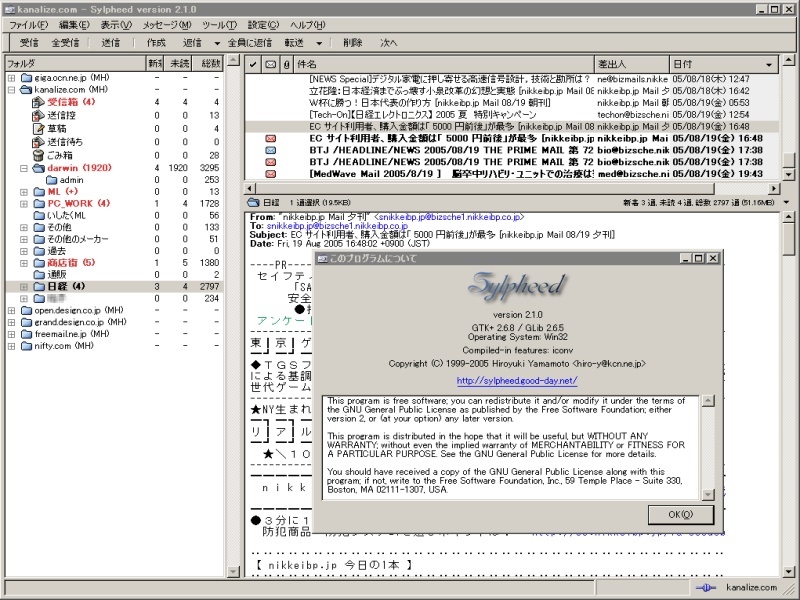The height and width of the screenshot is (600, 800).
Task: Collapse the darwin folder tree
Action: pos(24,168)
